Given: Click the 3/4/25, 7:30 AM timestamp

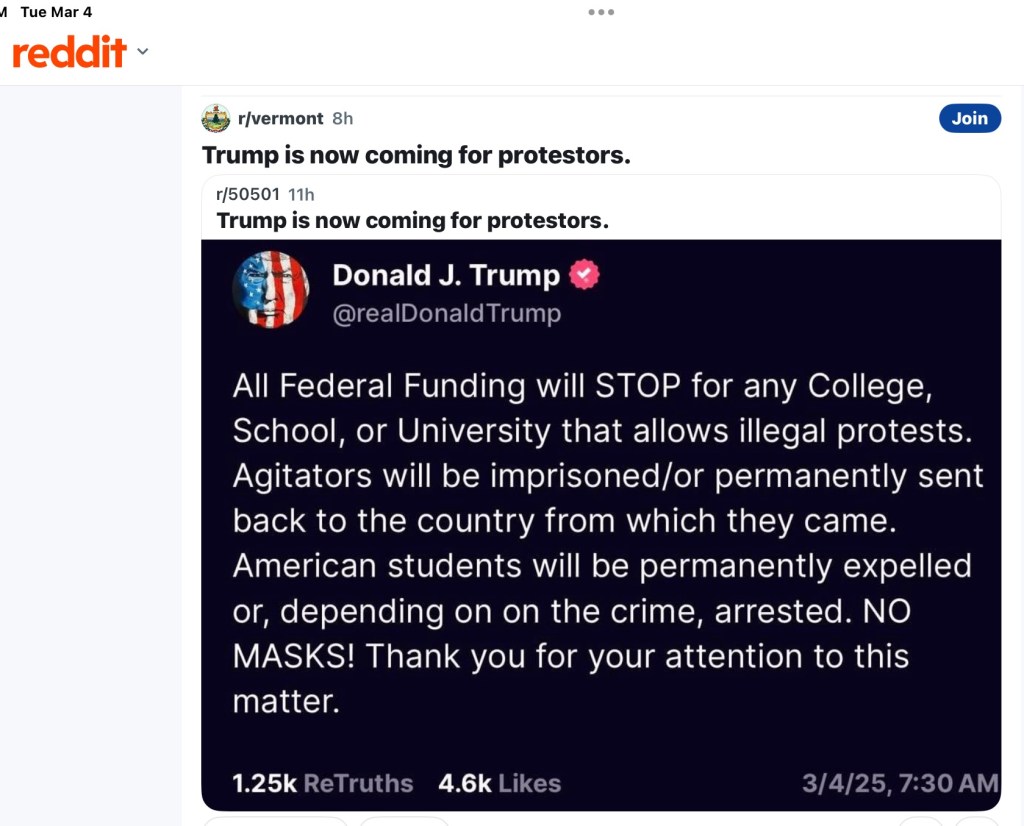Looking at the screenshot, I should (899, 783).
